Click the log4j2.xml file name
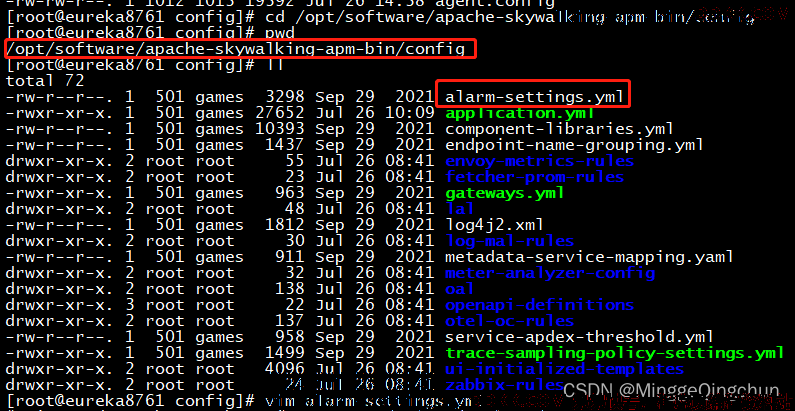Viewport: 795px width, 411px height. [494, 225]
